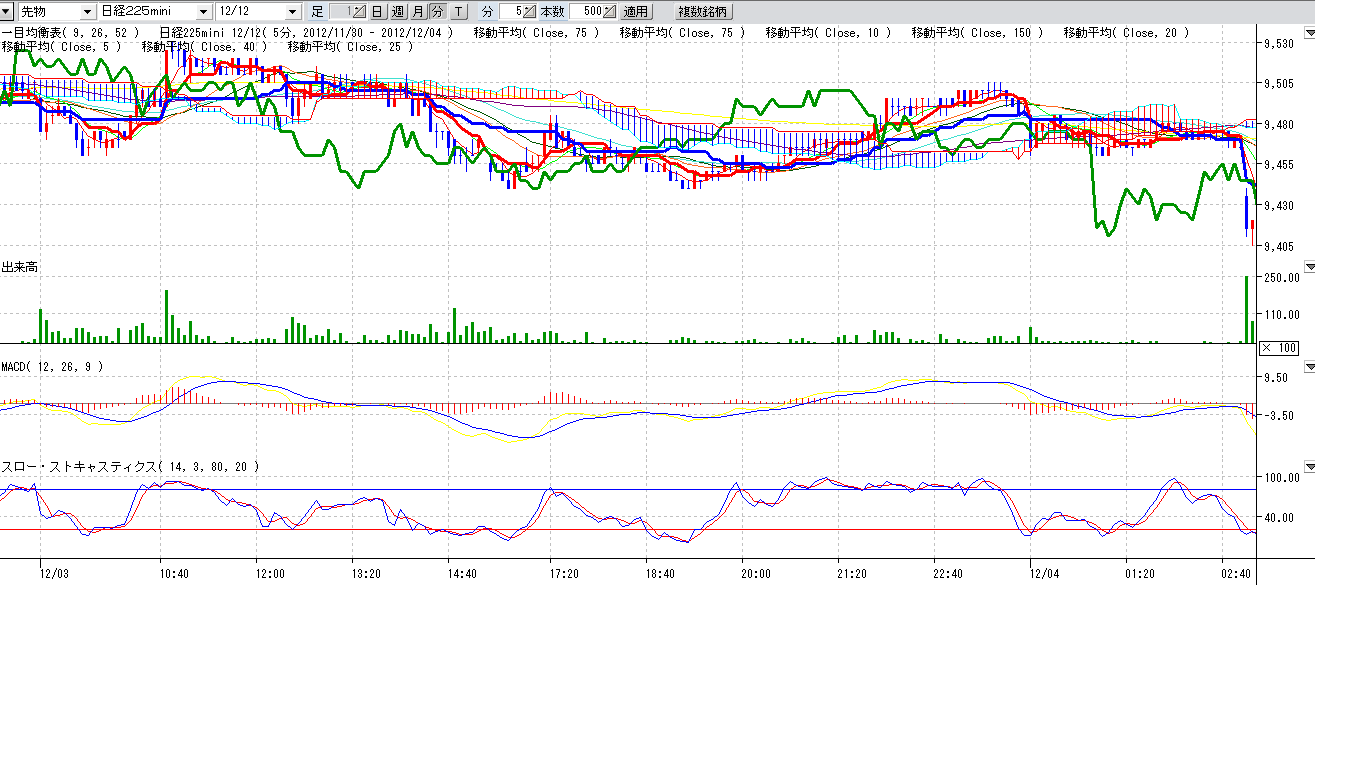This screenshot has width=1366, height=768.
Task: Adjust the minutes interval spinner showing 5
Action: coord(528,12)
